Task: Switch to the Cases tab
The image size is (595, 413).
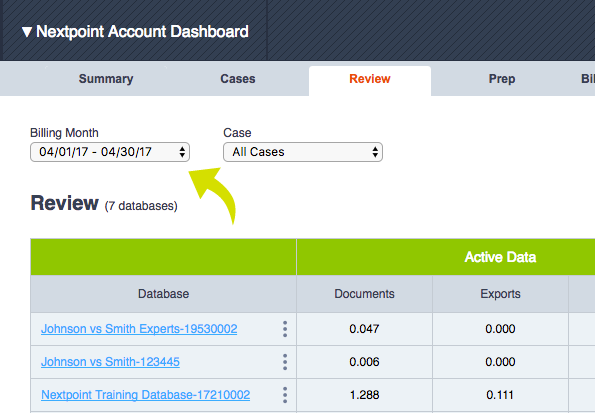Action: coord(238,79)
